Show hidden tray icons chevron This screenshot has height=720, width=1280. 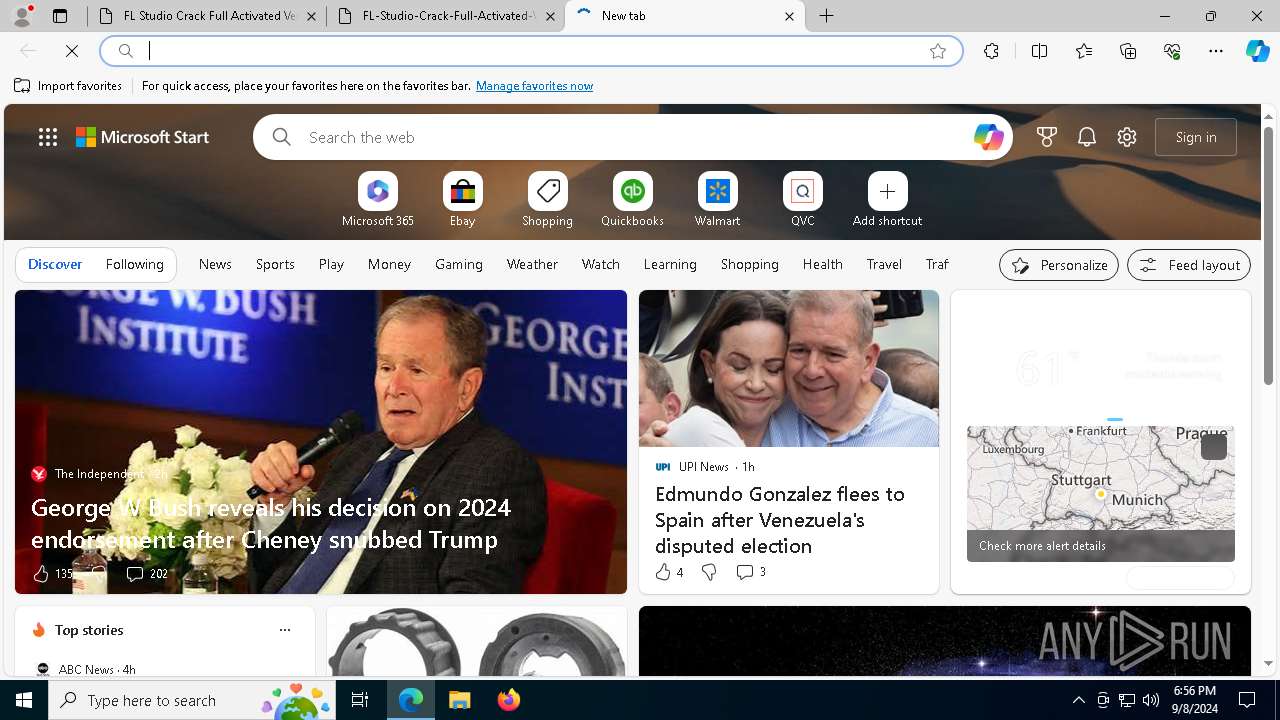pyautogui.click(x=1078, y=700)
